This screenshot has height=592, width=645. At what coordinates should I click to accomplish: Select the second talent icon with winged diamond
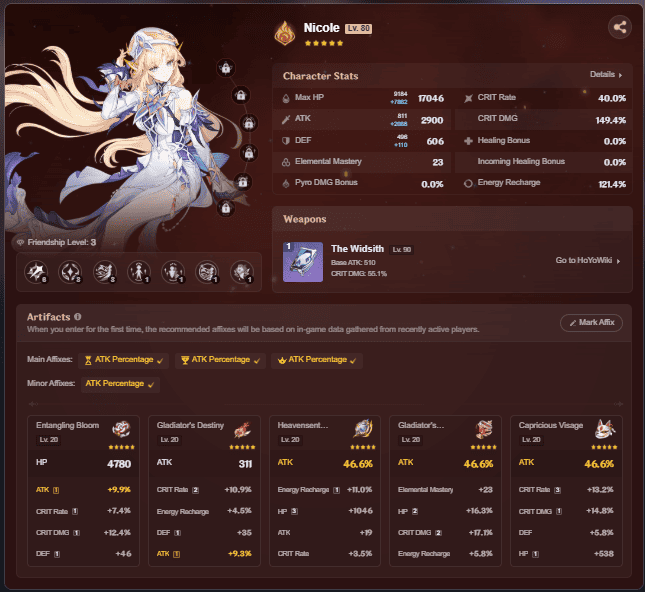pyautogui.click(x=70, y=272)
